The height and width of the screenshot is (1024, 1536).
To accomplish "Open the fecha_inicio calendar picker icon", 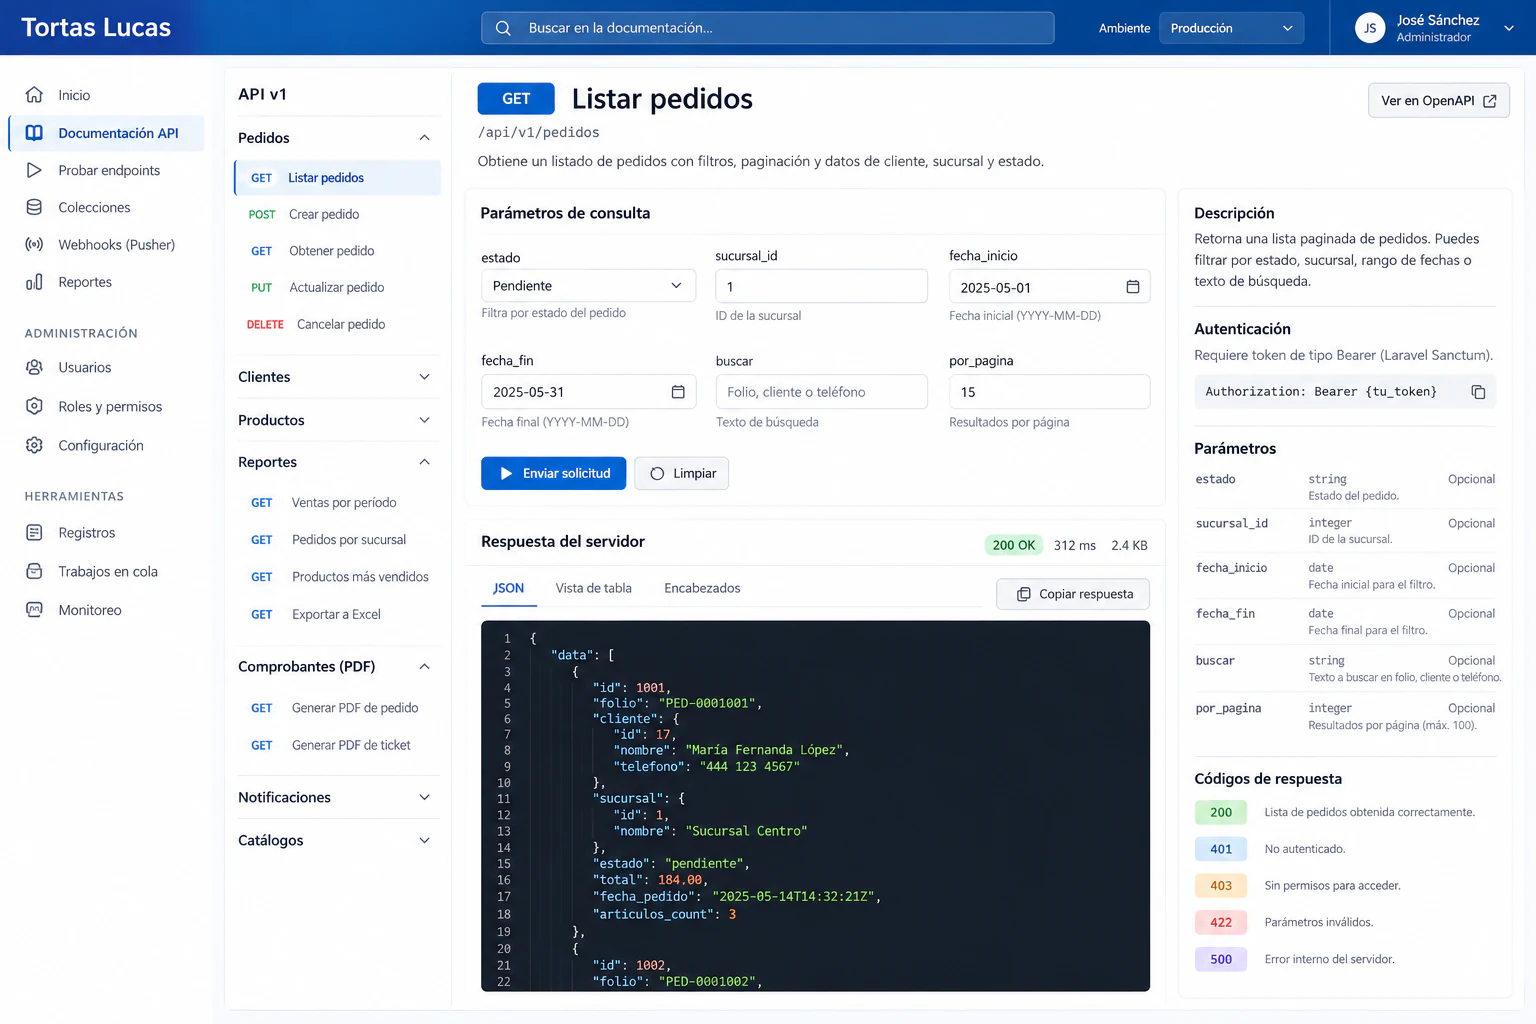I will click(1133, 287).
